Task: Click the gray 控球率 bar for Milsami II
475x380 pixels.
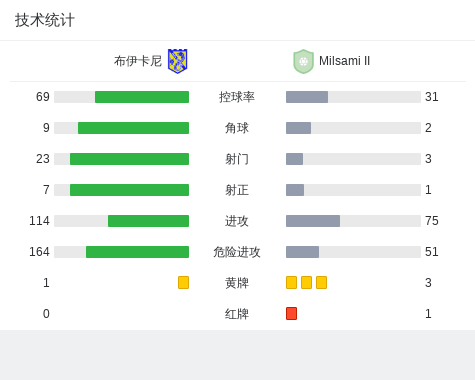Action: (307, 97)
